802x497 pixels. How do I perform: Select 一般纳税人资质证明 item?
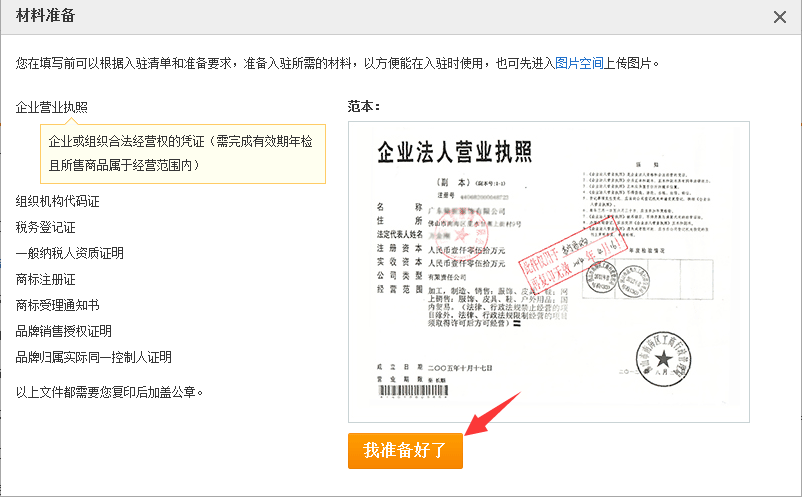[x=70, y=253]
